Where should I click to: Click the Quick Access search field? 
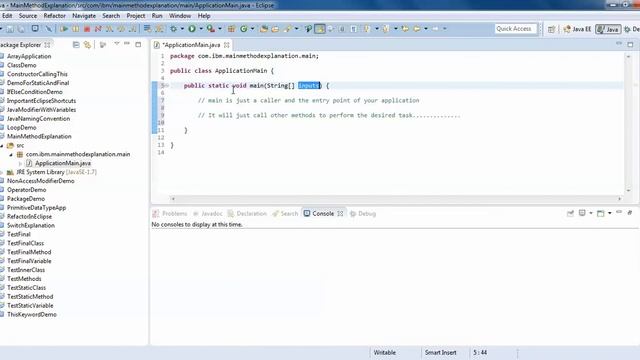pyautogui.click(x=515, y=29)
